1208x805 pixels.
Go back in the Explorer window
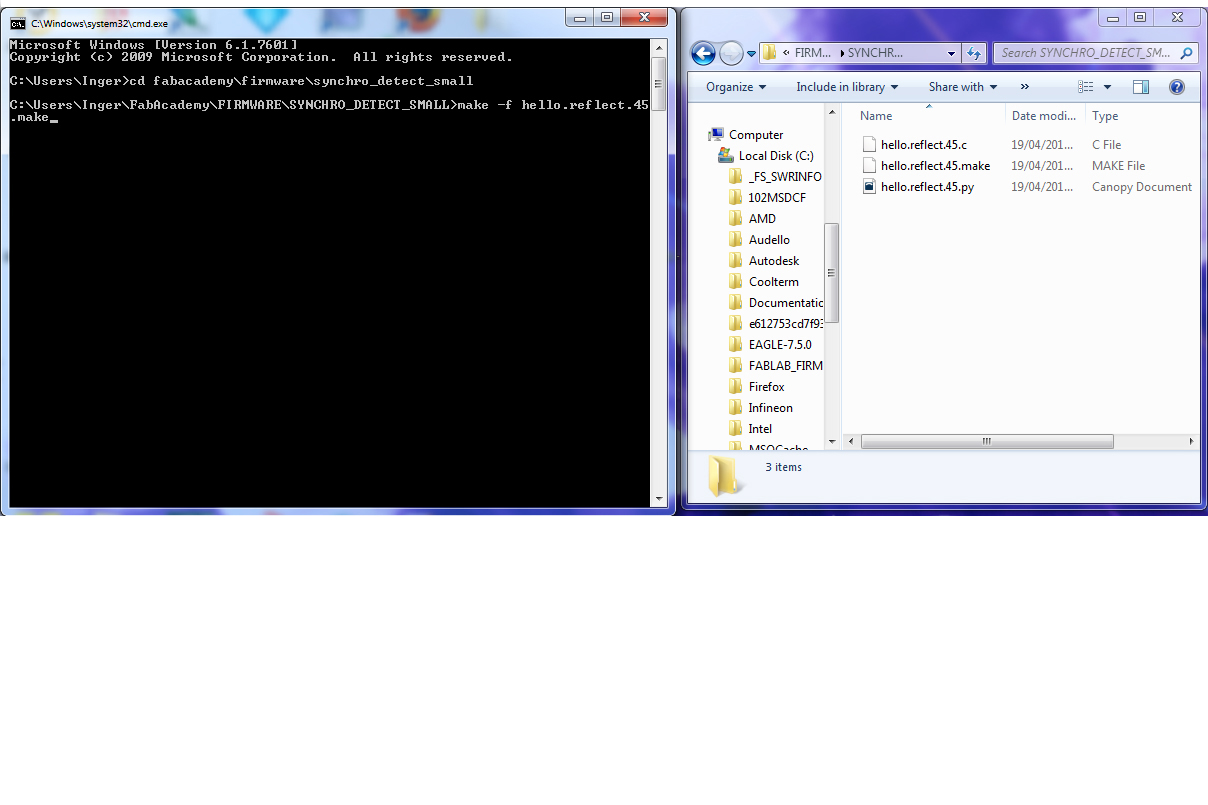click(x=703, y=53)
